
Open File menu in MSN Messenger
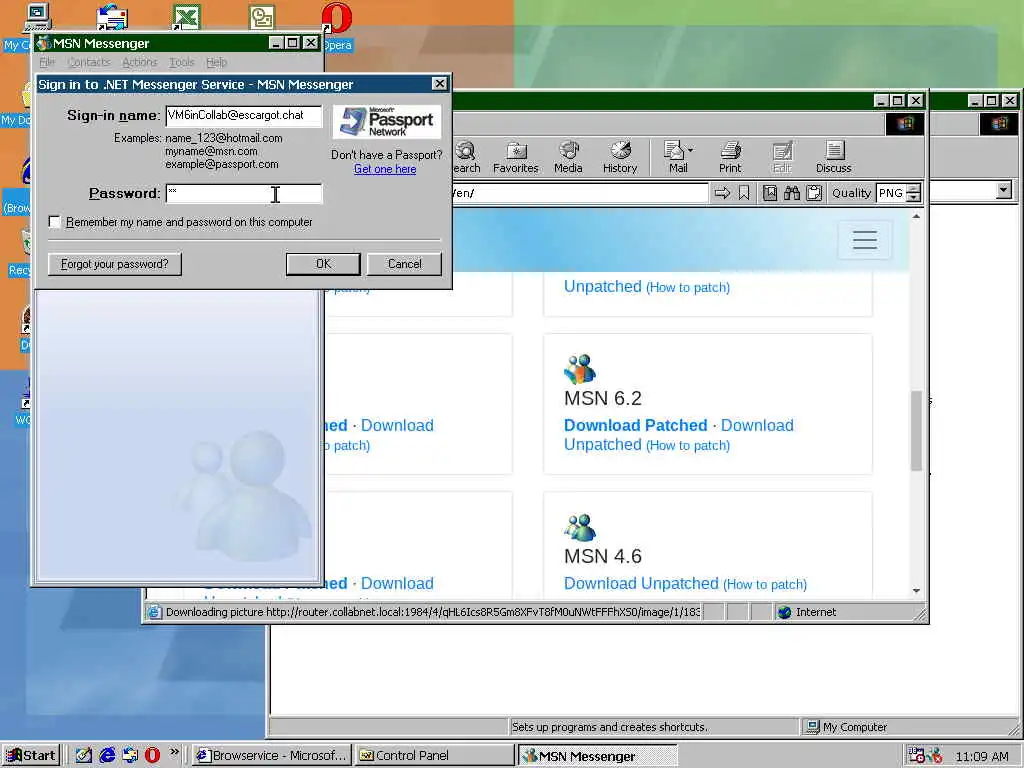[47, 62]
